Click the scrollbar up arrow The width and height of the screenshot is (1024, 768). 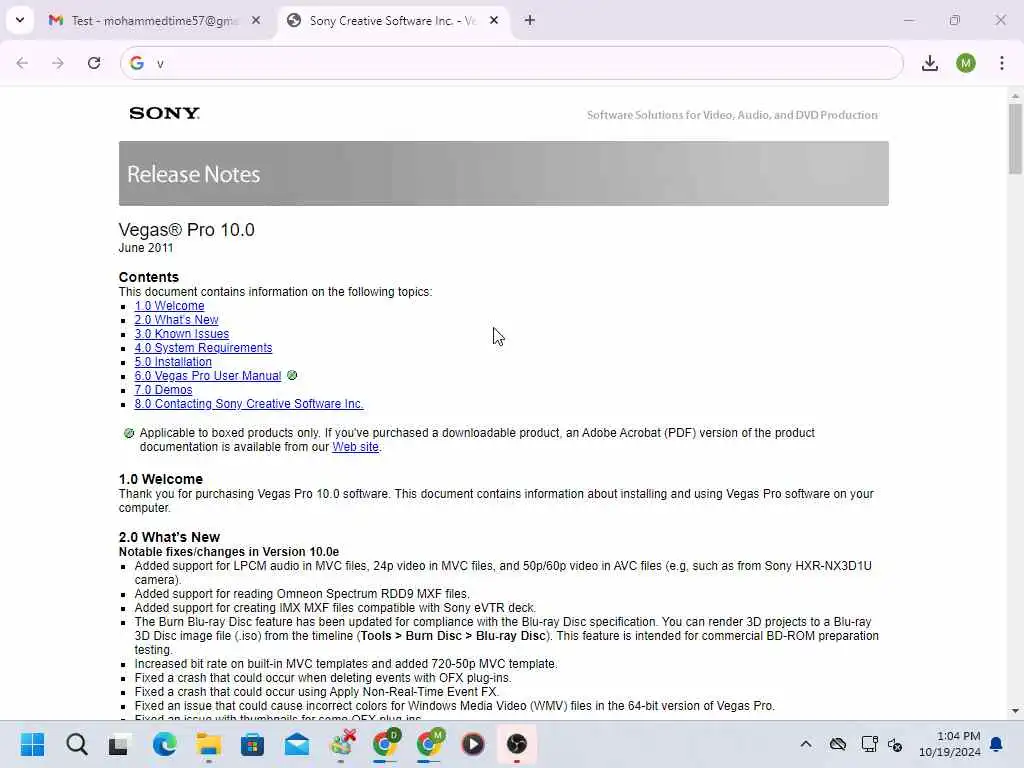click(1015, 96)
